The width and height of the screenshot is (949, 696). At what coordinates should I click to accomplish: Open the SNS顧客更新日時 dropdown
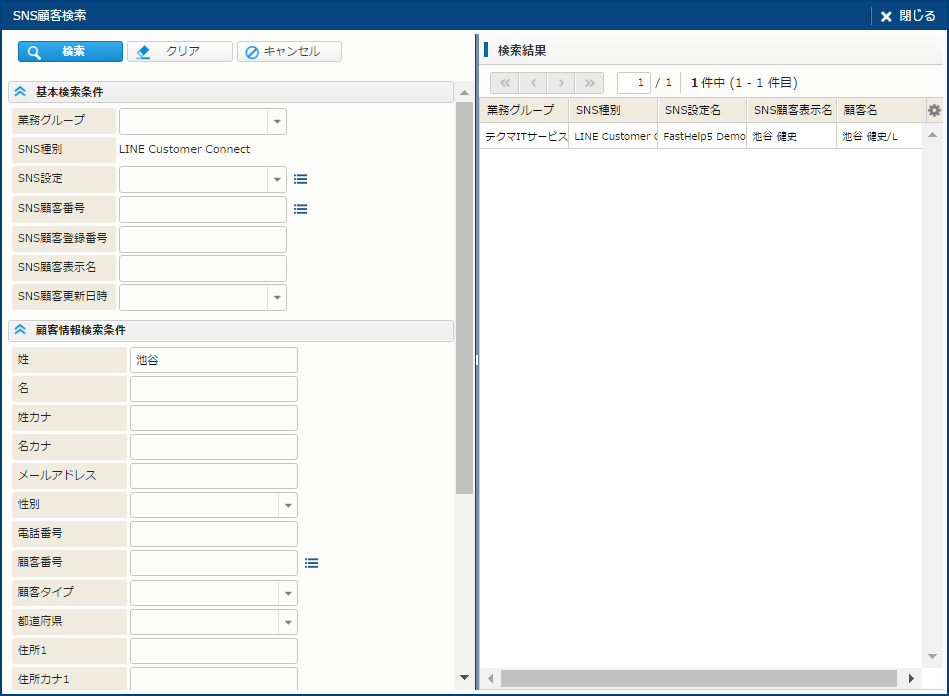[277, 297]
